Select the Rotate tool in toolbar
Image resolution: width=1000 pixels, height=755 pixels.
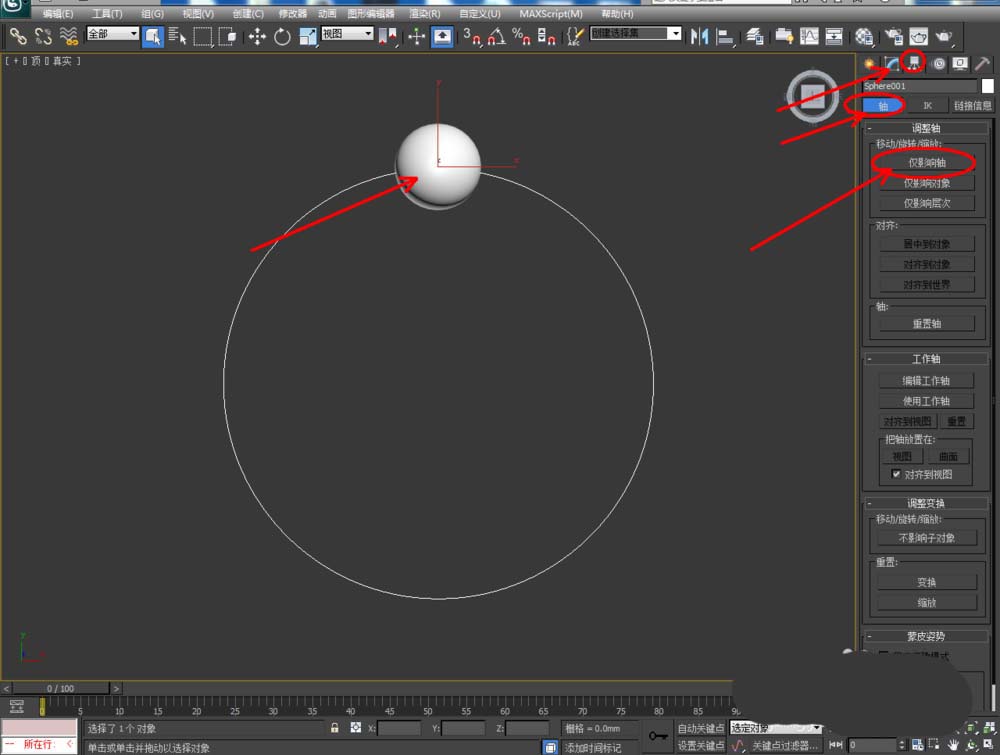282,36
